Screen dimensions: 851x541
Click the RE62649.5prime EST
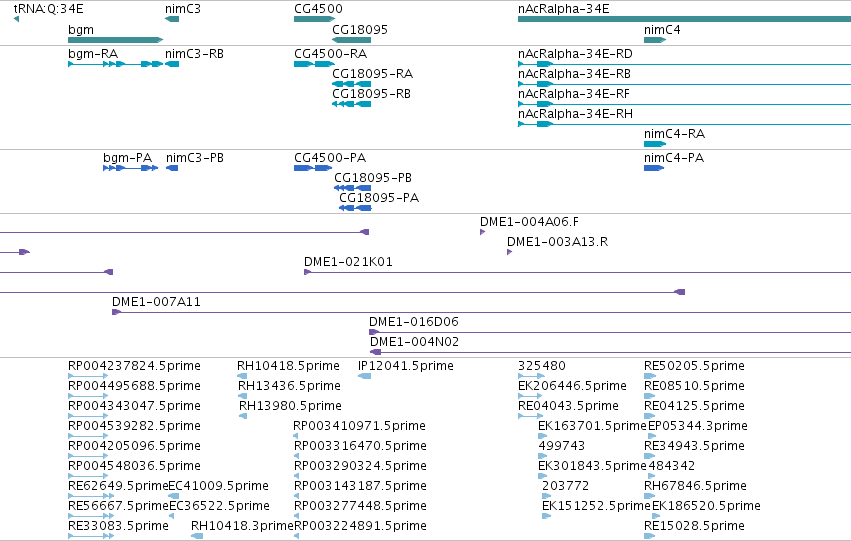[x=91, y=495]
